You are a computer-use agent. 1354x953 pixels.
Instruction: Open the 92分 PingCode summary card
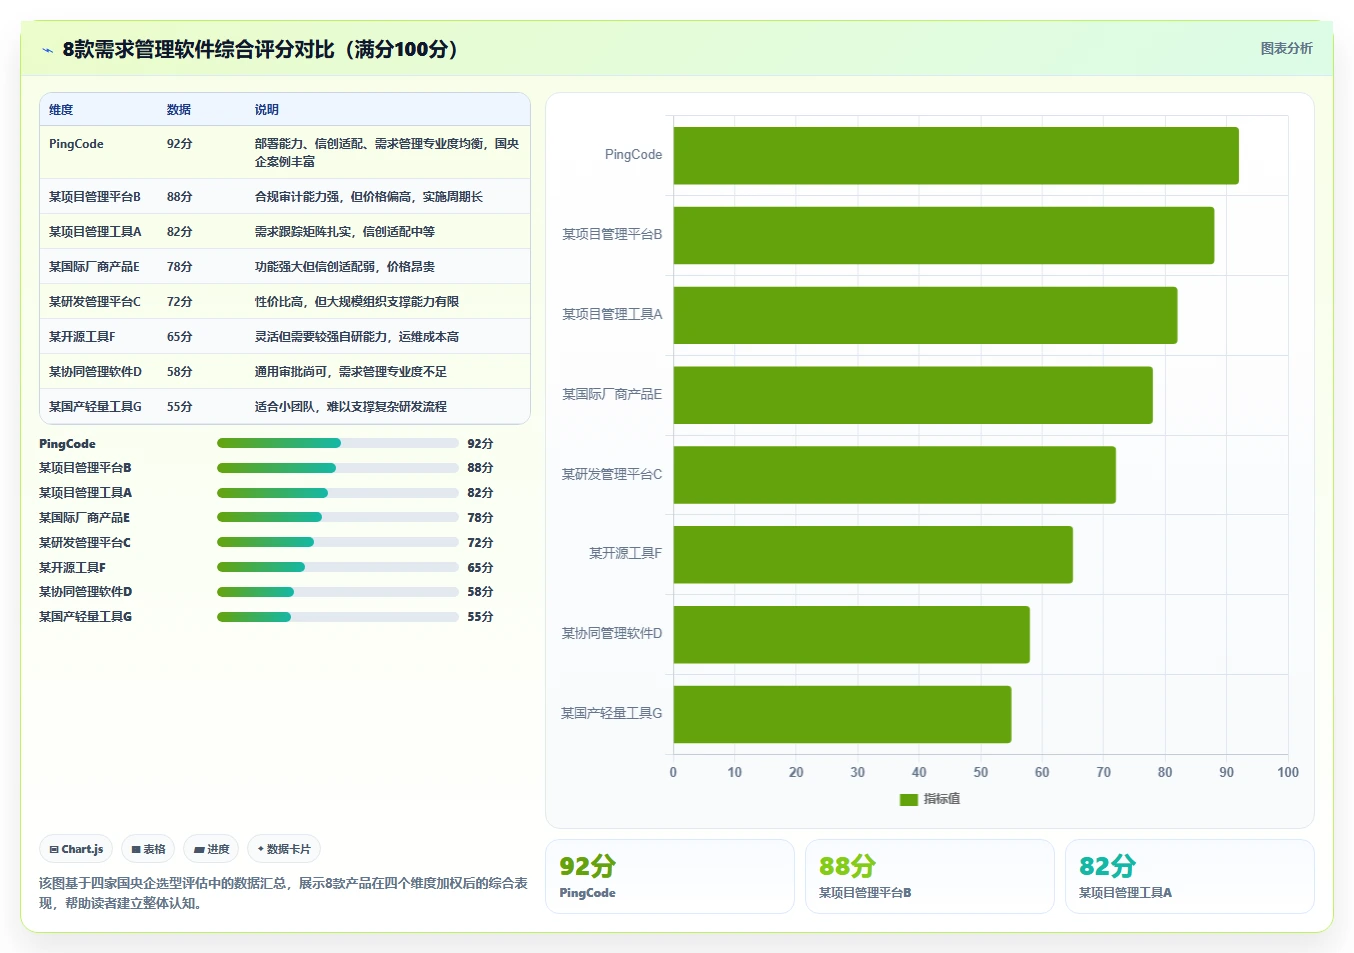pos(670,876)
